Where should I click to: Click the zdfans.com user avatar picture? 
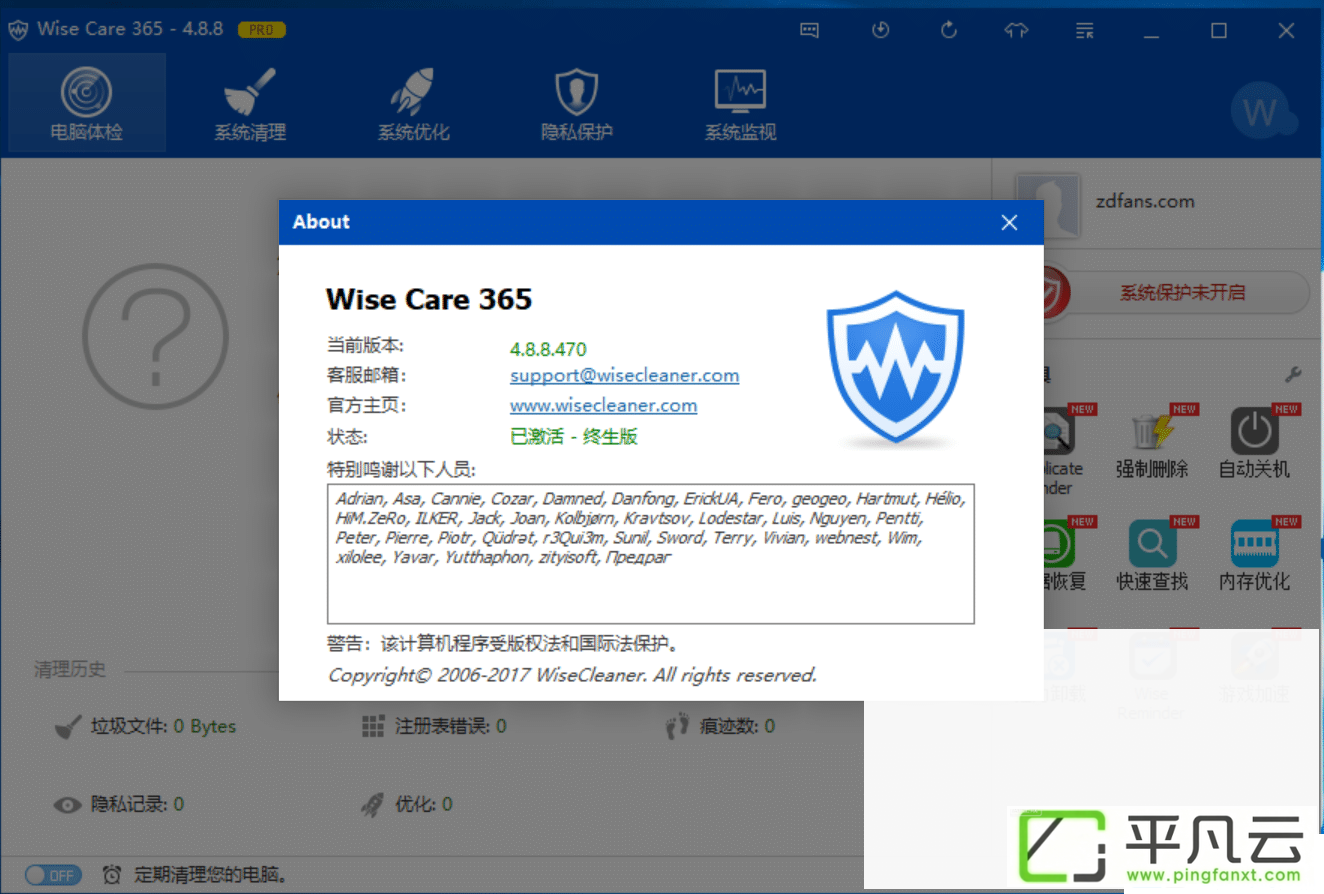click(1047, 205)
